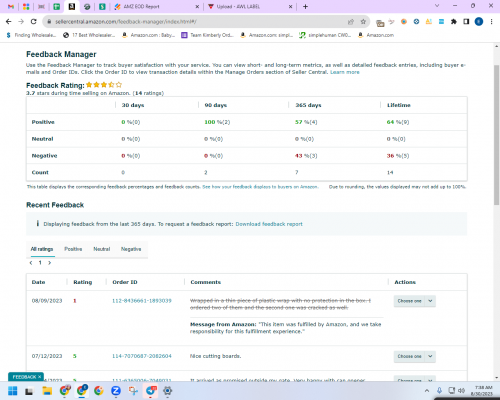Switch to the Negative ratings tab
This screenshot has width=500, height=400.
click(131, 249)
